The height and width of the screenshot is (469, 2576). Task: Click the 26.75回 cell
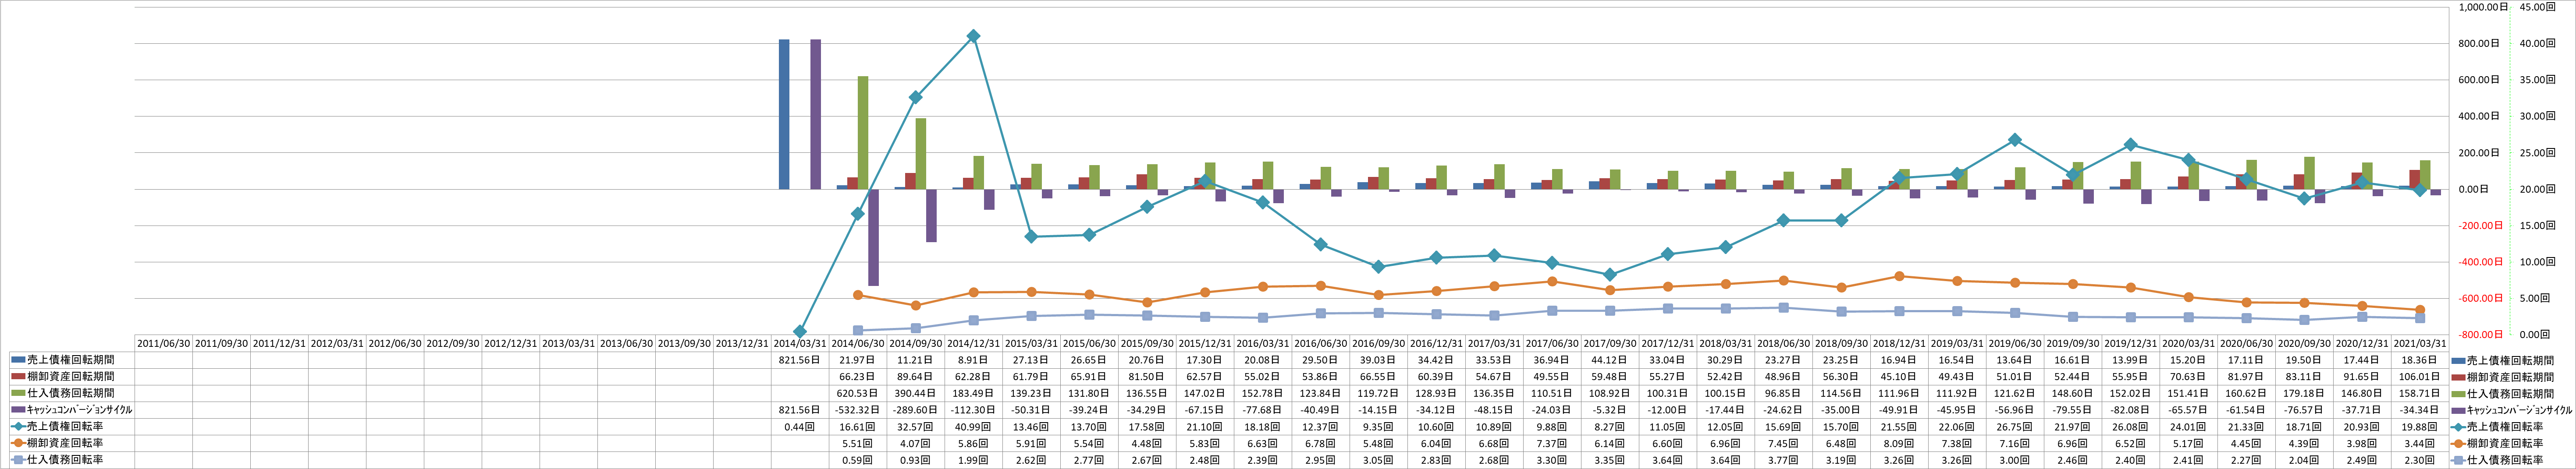coord(2016,427)
